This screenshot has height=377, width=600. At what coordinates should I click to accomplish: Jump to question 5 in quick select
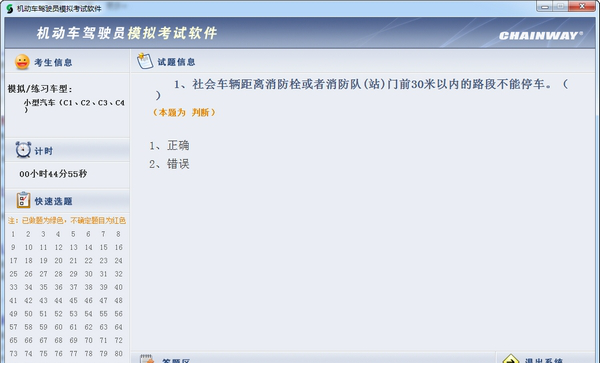pyautogui.click(x=73, y=234)
